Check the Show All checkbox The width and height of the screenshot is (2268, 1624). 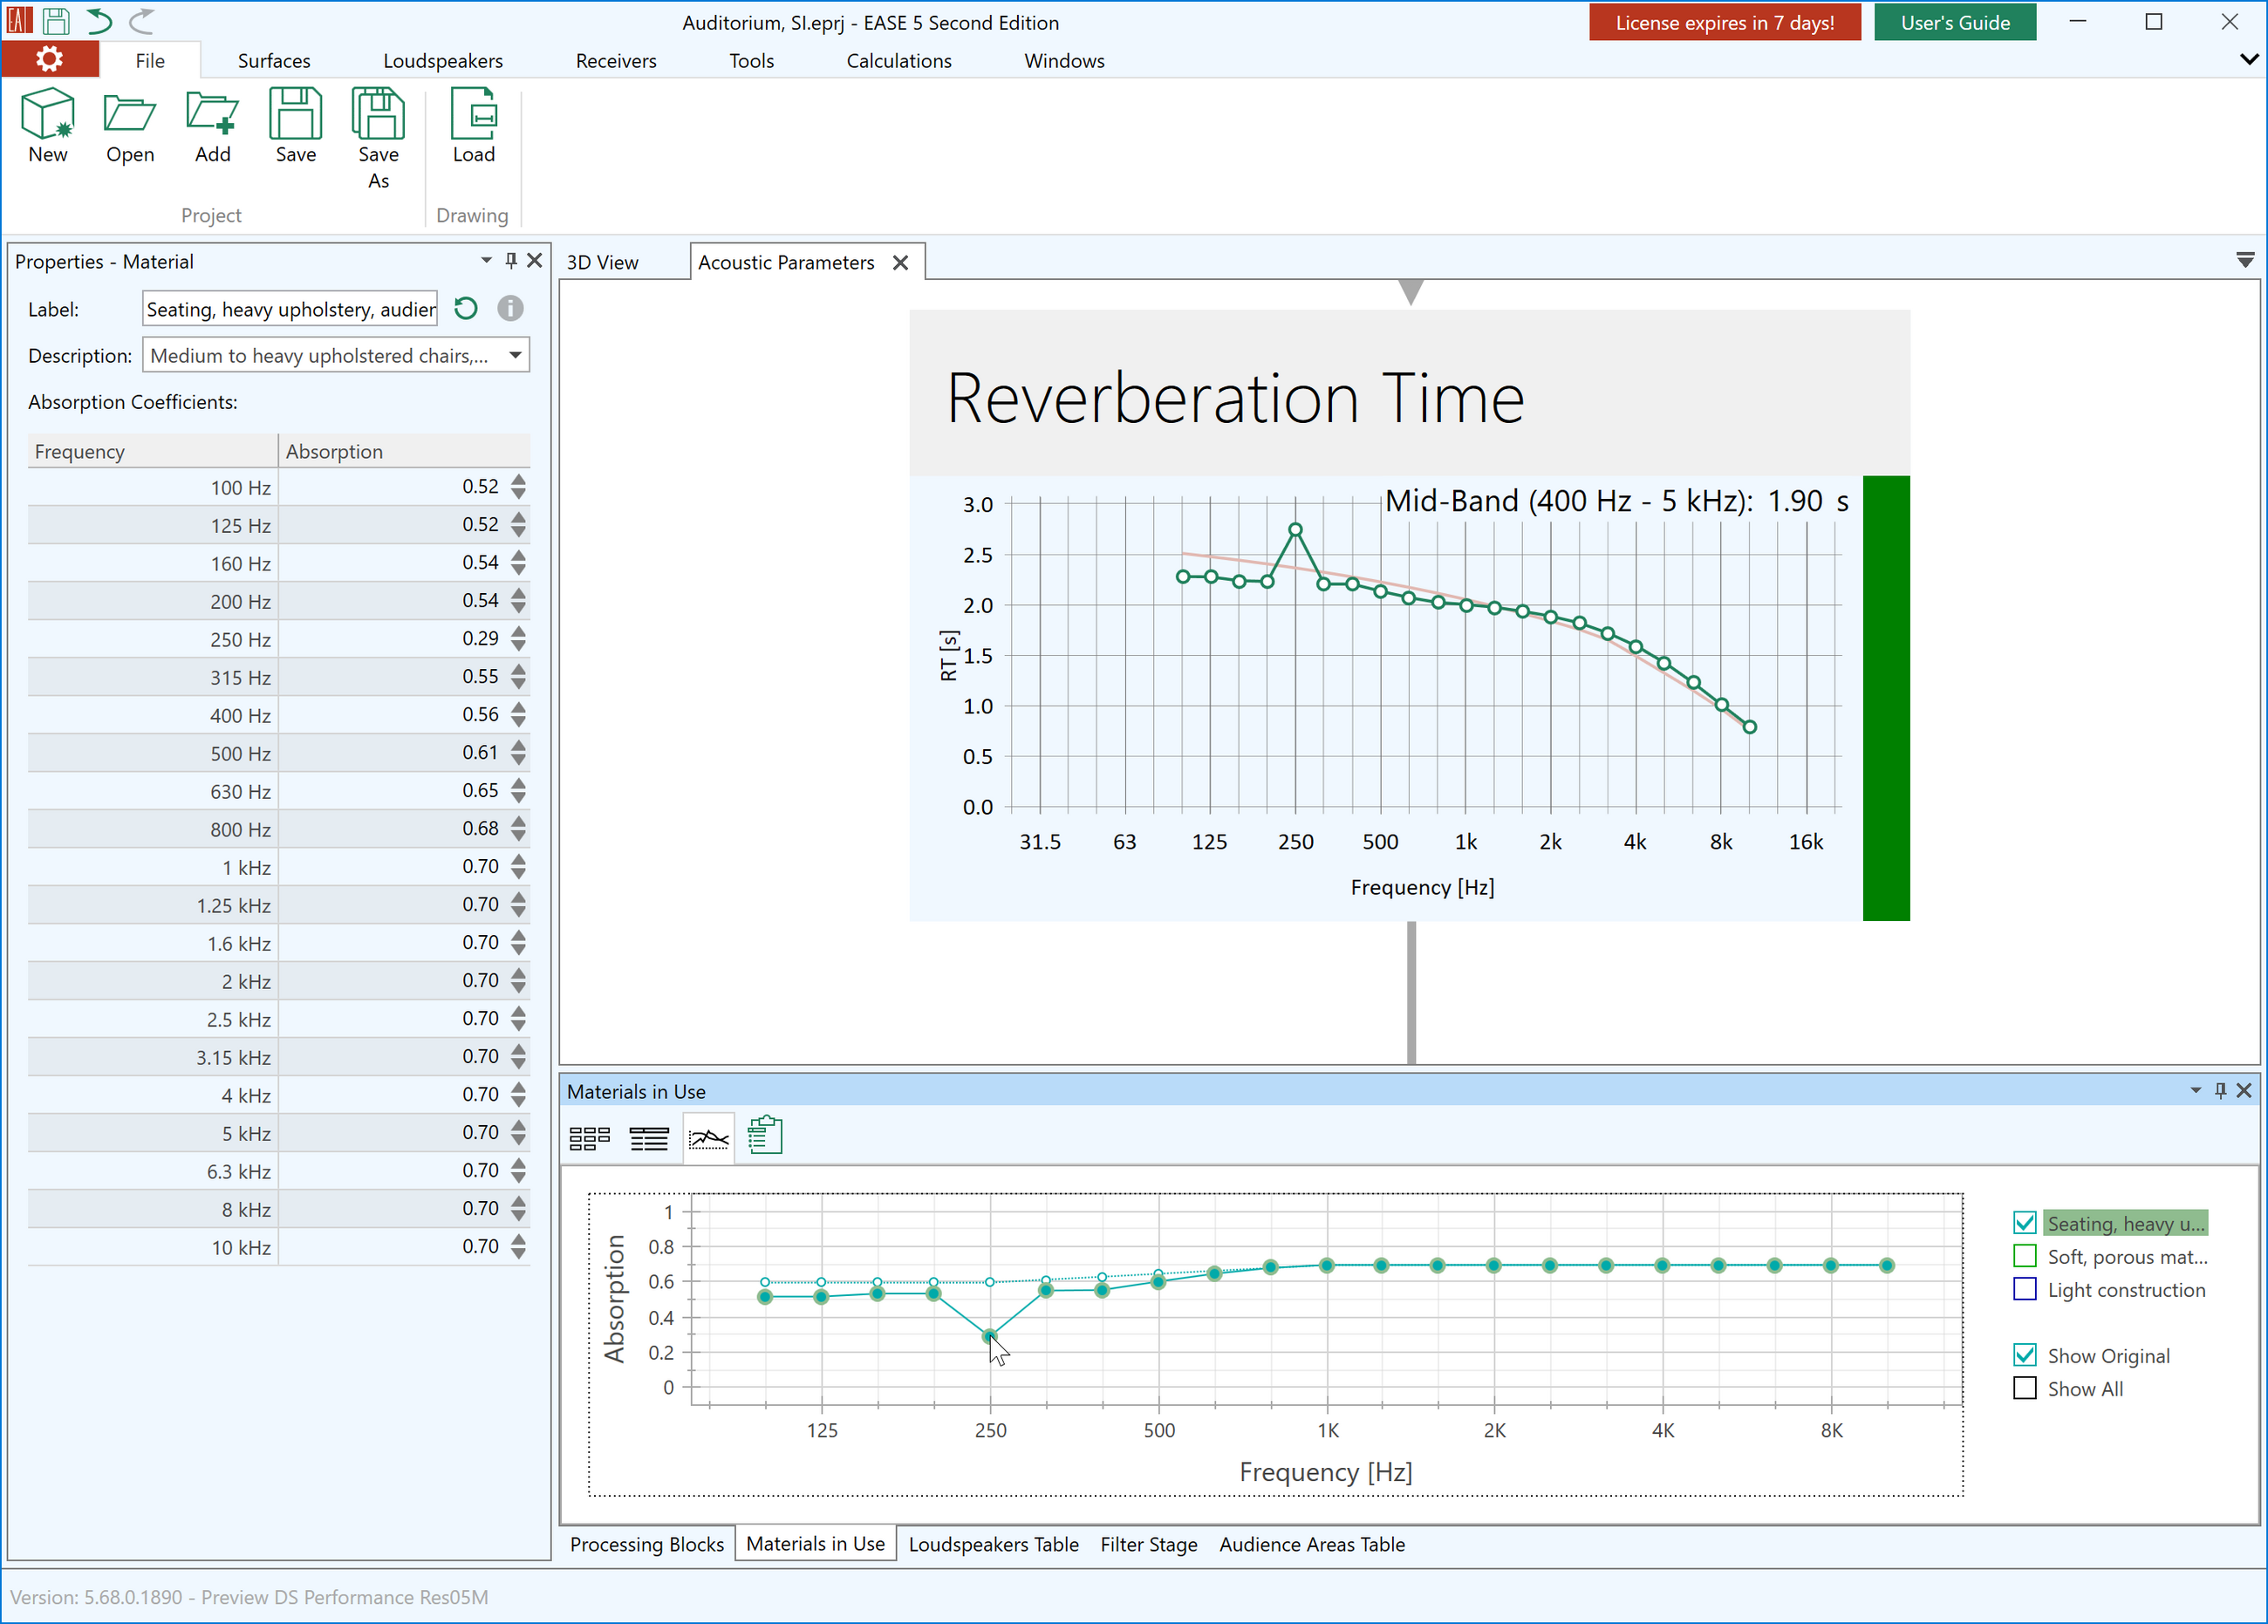[2024, 1388]
